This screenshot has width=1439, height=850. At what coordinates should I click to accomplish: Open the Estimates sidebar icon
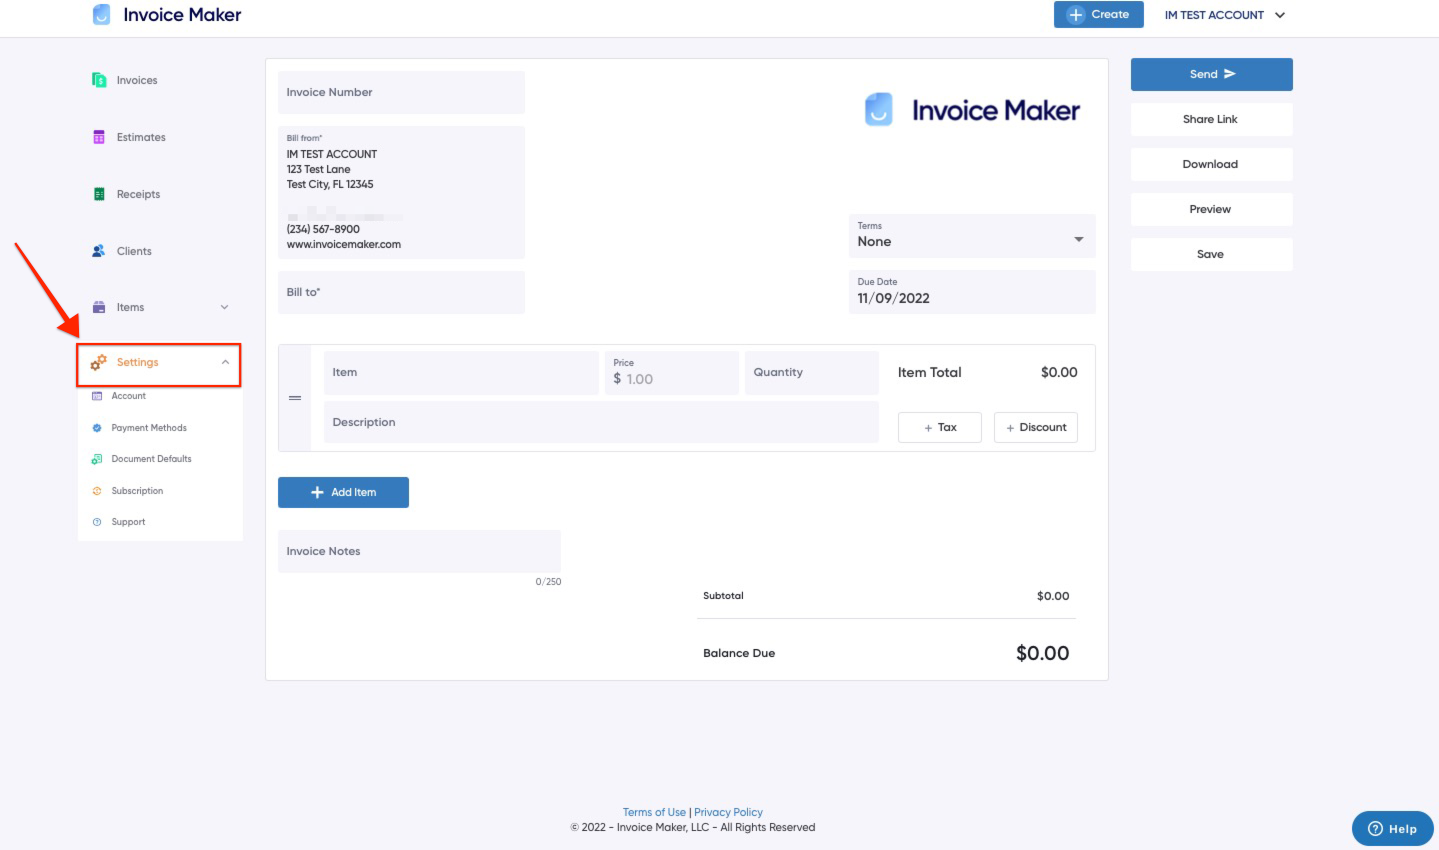99,137
